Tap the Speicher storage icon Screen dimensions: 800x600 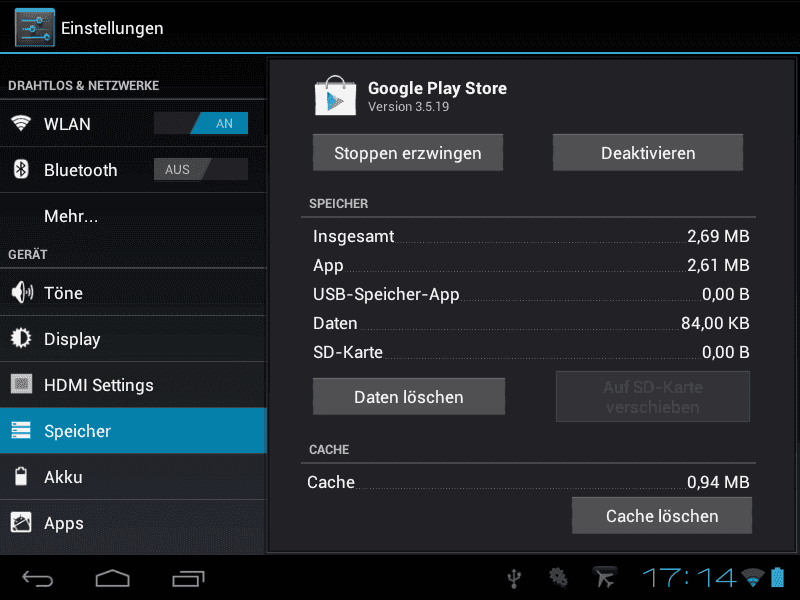(21, 431)
